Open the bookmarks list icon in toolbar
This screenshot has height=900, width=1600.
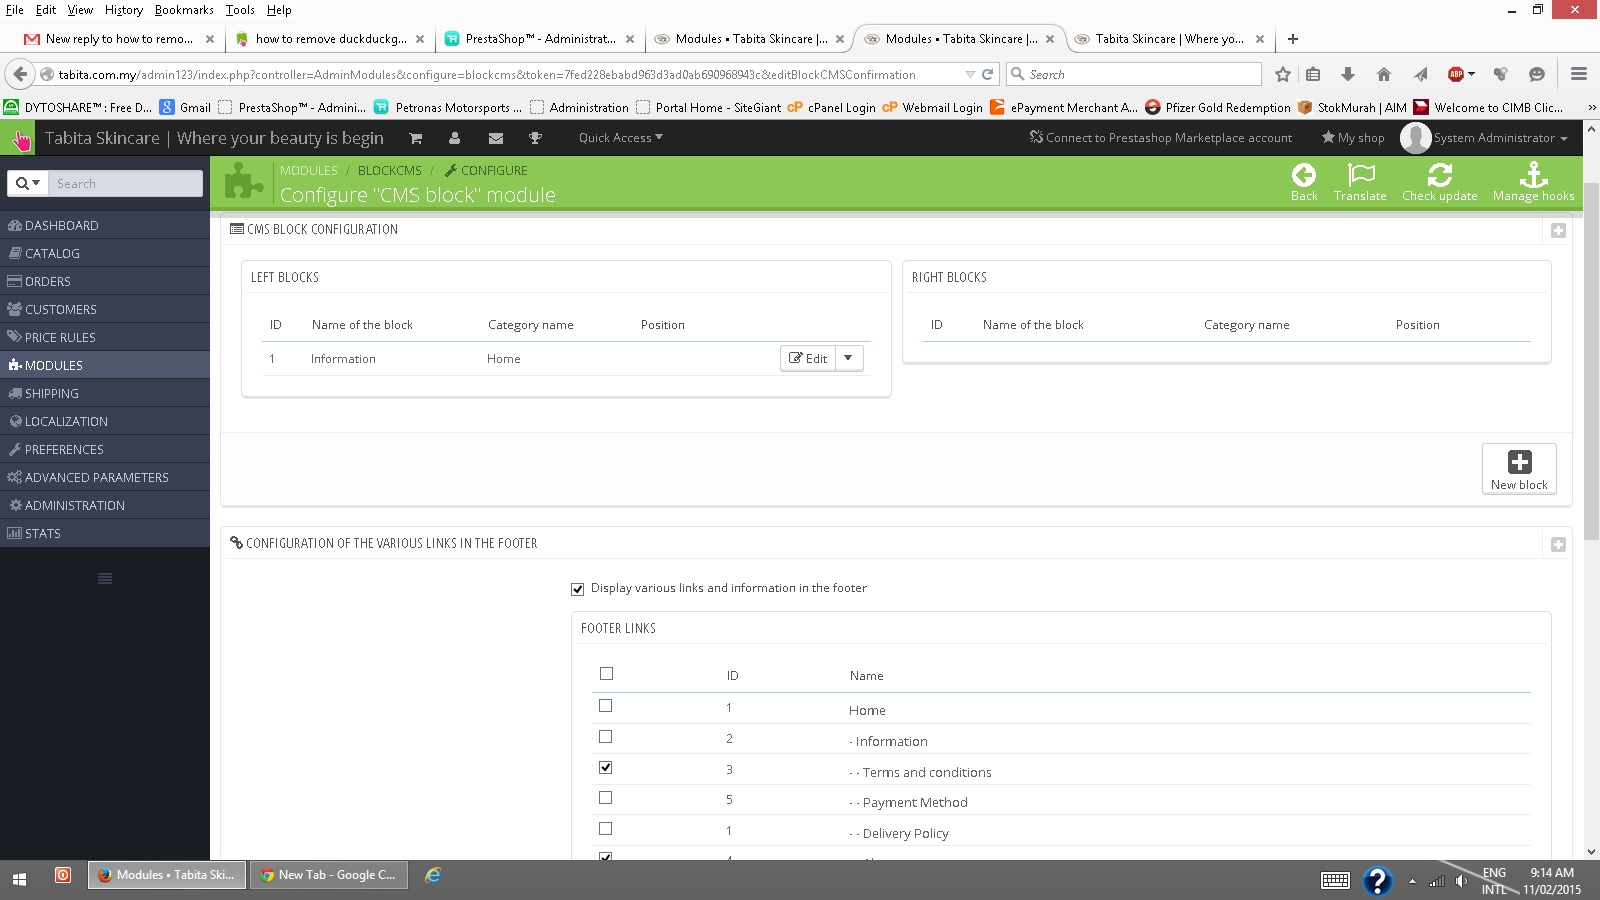[1313, 74]
